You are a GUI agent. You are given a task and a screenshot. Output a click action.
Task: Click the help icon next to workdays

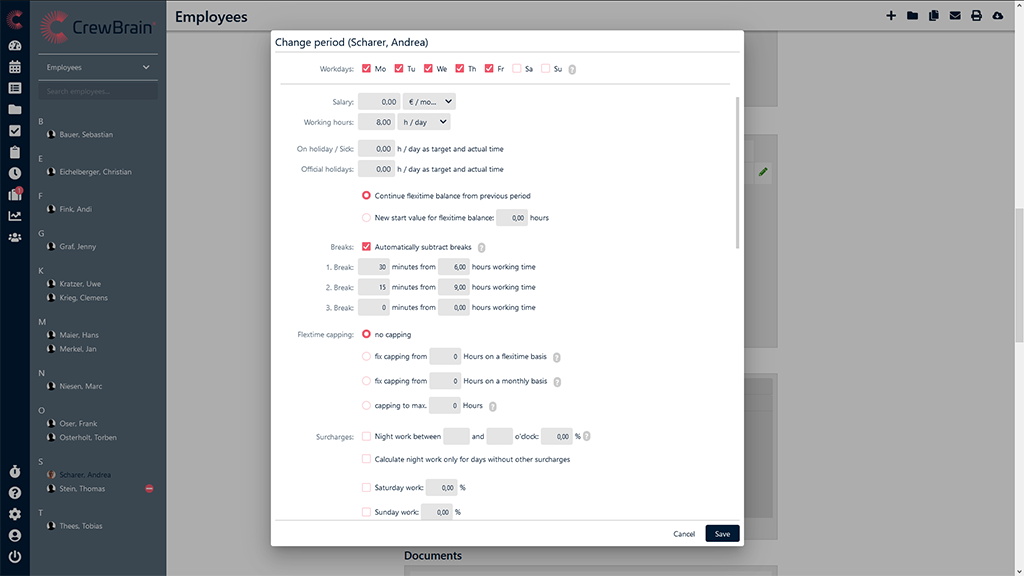pos(572,69)
